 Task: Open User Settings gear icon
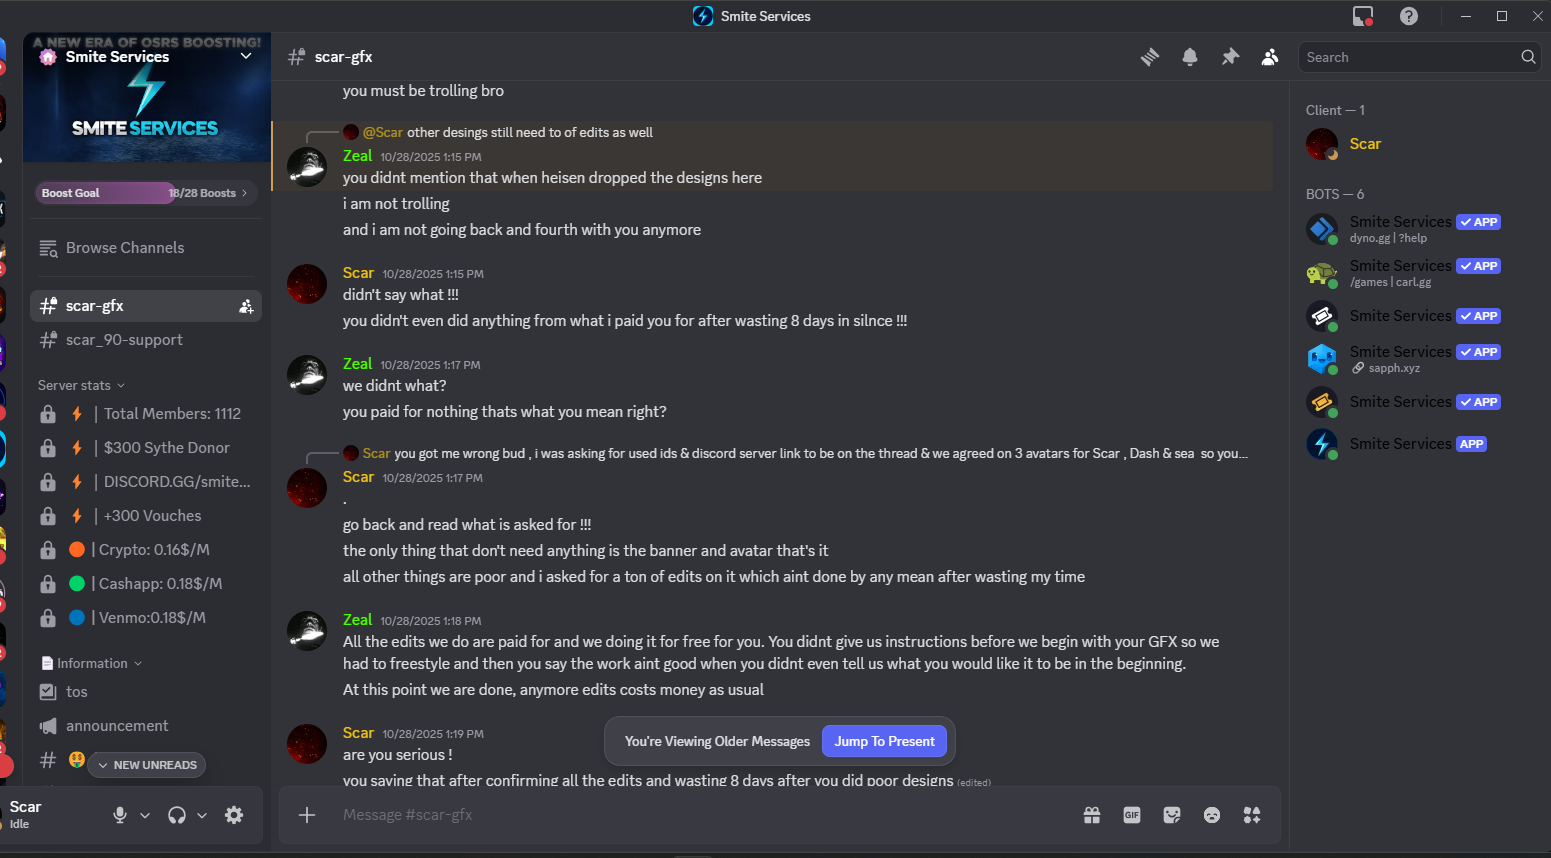point(234,815)
